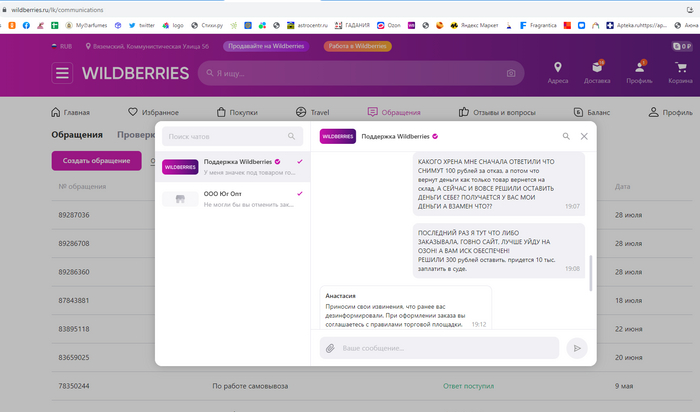Select 'ООО Юг Опт' chat
This screenshot has width=700, height=412.
(x=232, y=199)
